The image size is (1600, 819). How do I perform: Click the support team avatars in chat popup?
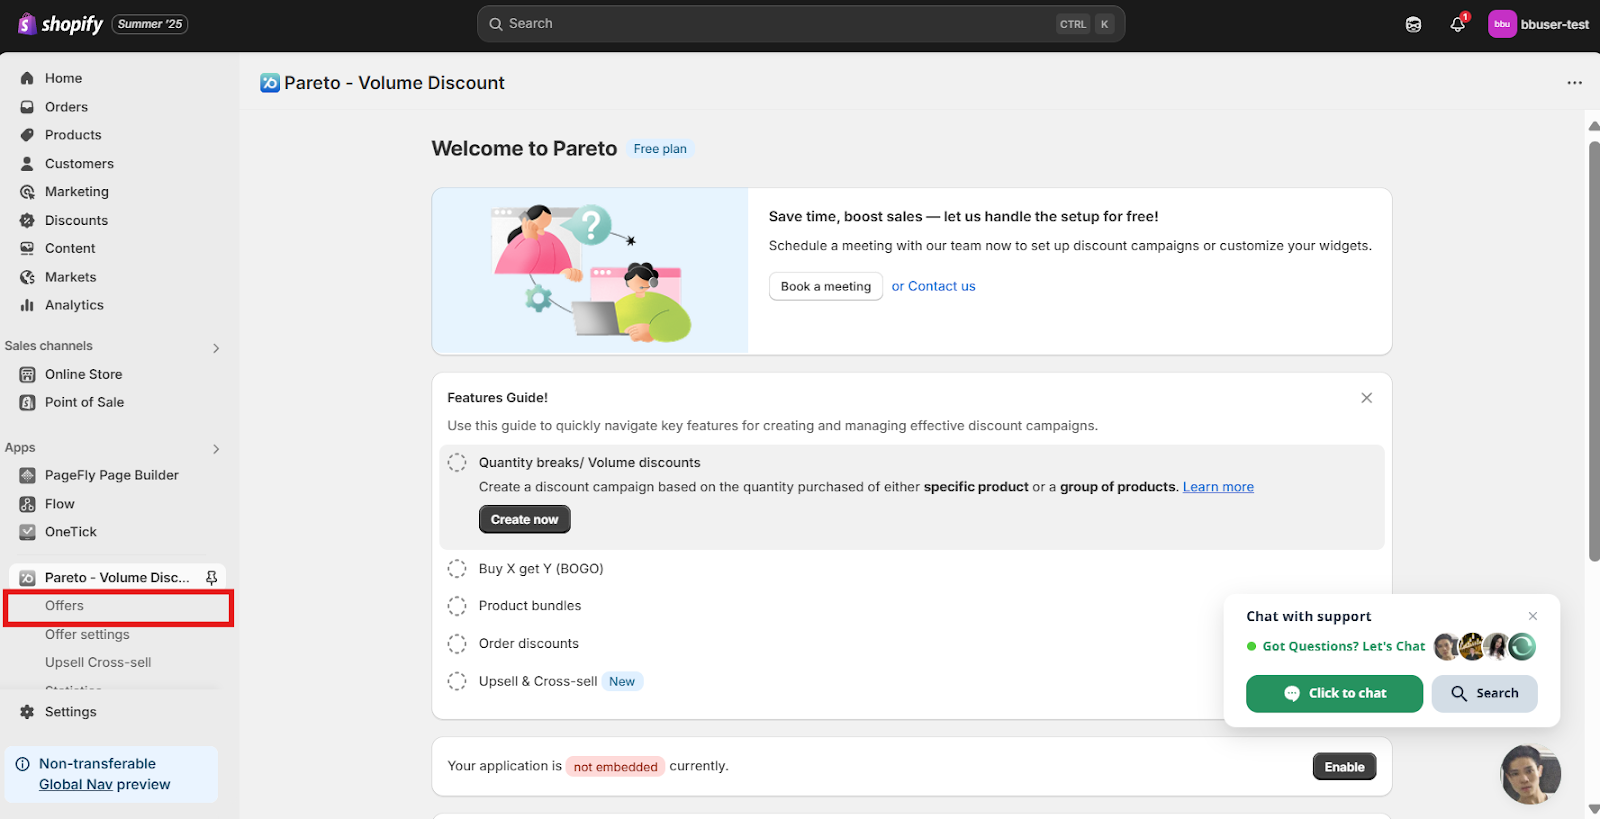[1485, 647]
